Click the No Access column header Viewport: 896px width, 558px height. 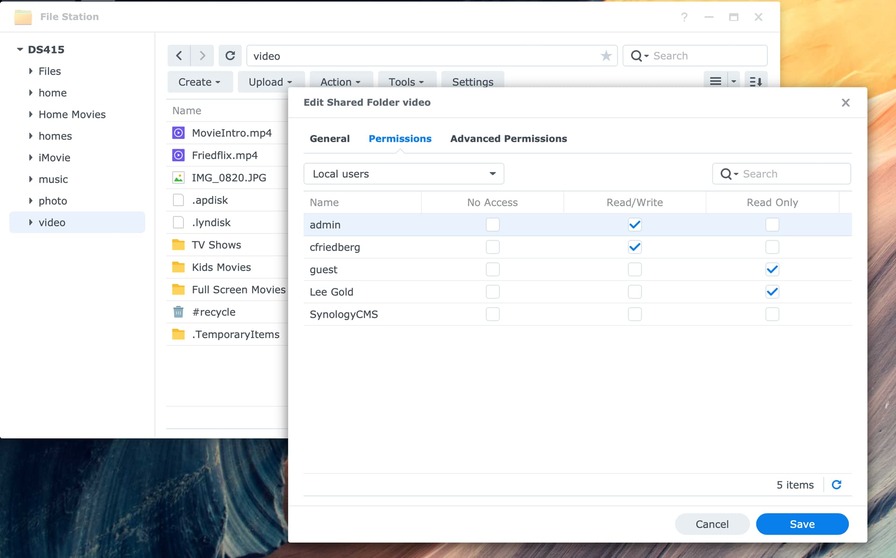click(x=493, y=202)
